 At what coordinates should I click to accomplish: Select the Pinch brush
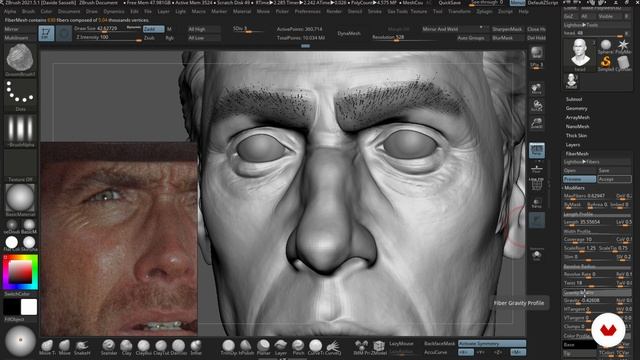[298, 347]
